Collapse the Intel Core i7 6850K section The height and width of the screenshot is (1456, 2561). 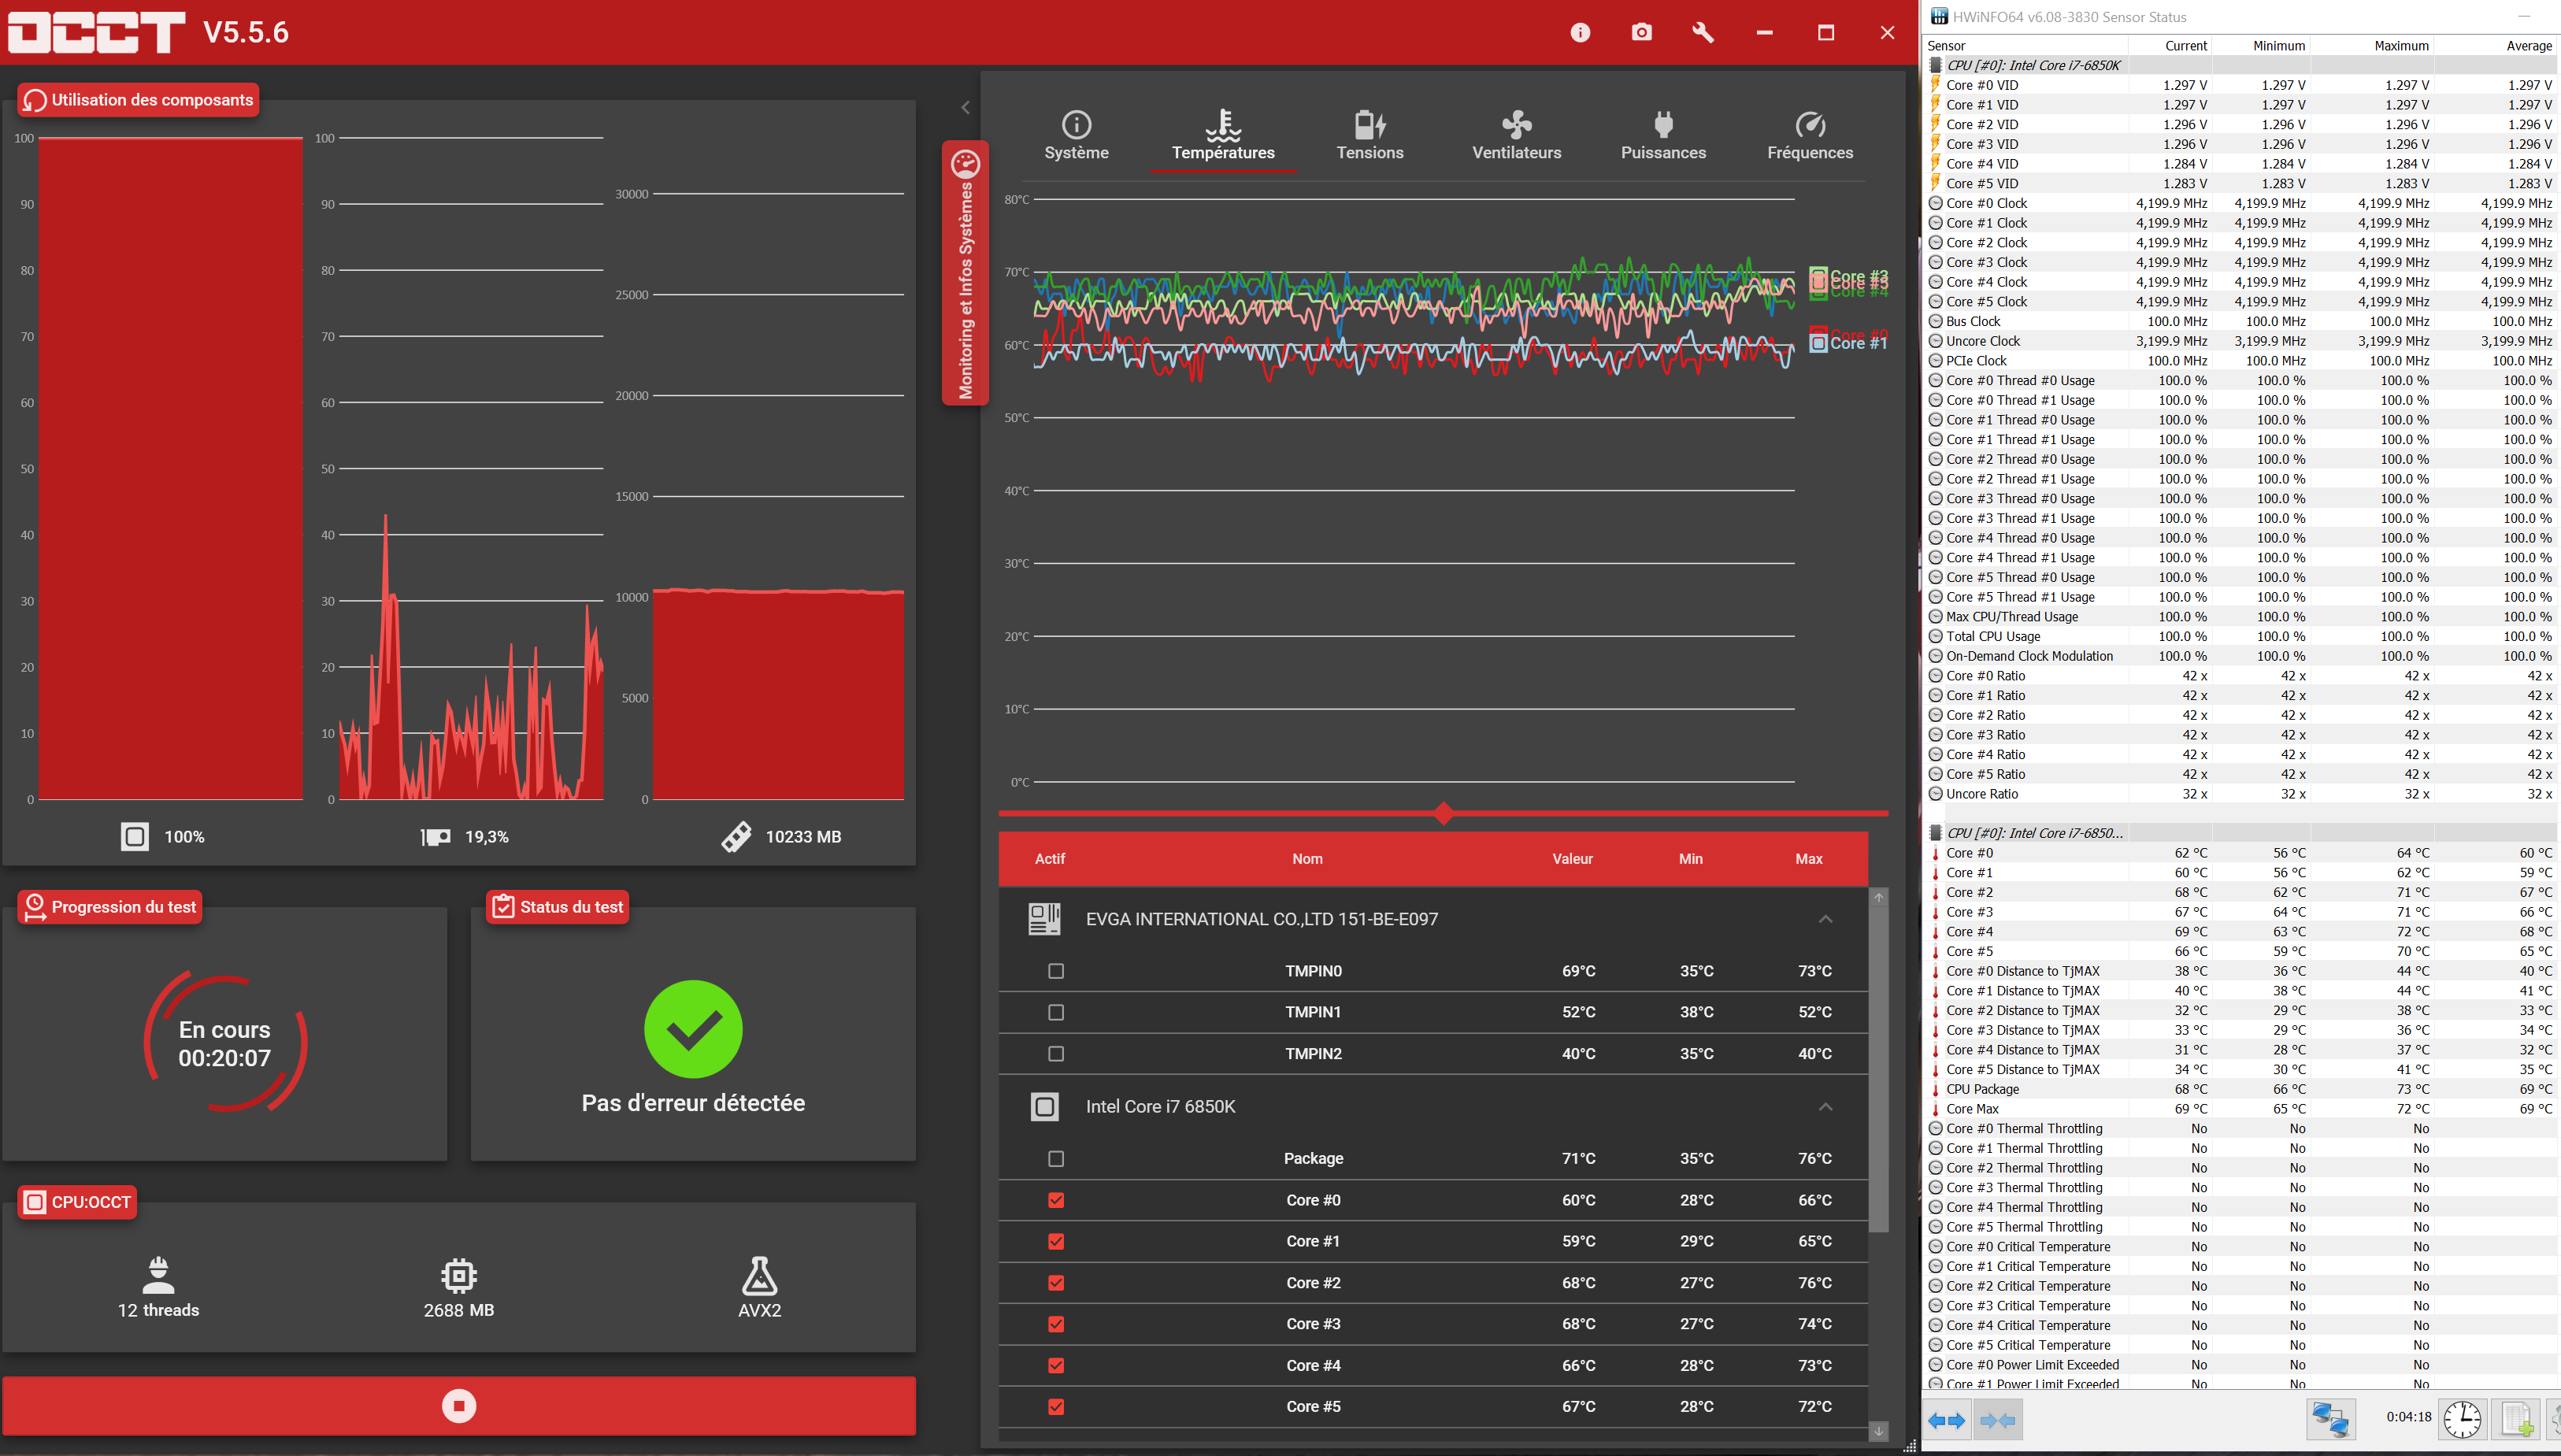coord(1825,1107)
